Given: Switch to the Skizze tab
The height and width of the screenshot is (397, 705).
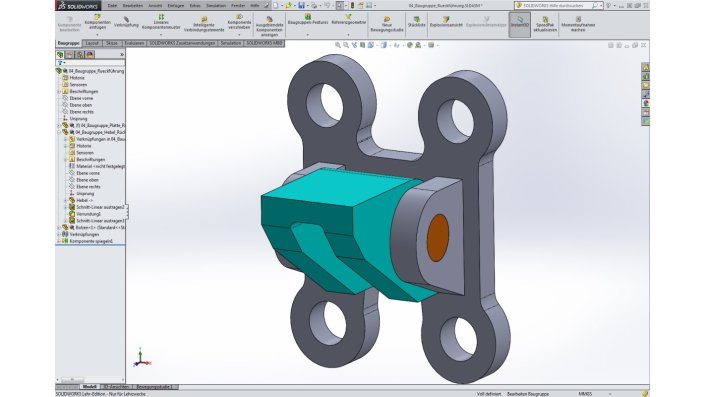Looking at the screenshot, I should [112, 43].
